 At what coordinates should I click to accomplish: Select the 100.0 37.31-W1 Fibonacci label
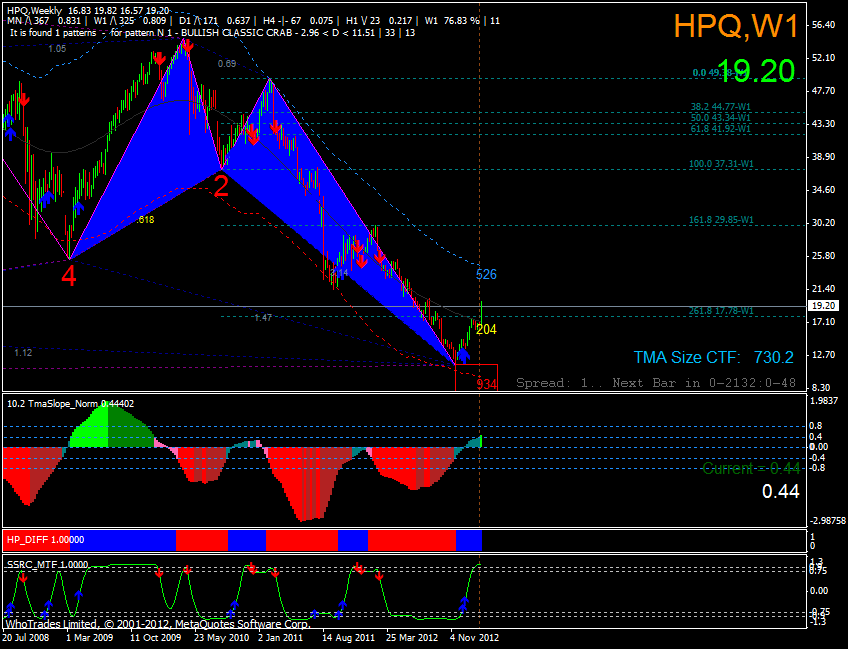tap(721, 164)
